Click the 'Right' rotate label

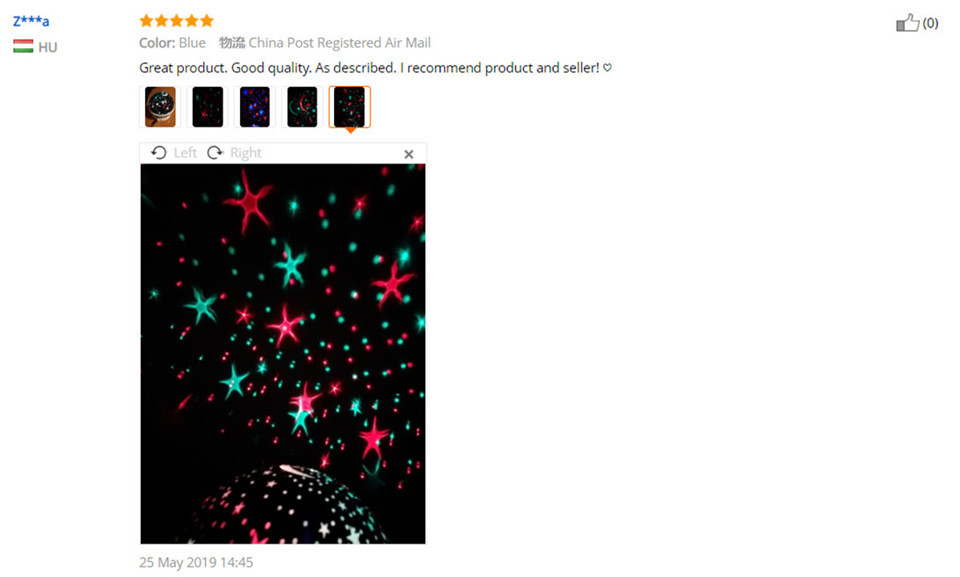pos(246,153)
